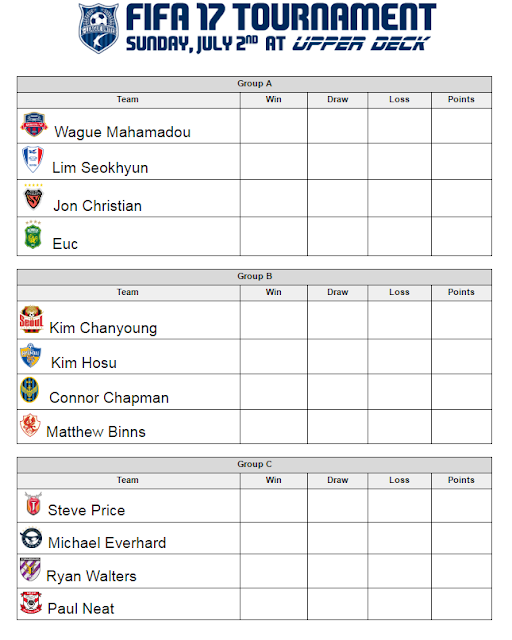This screenshot has width=512, height=640.
Task: Click the FIFA 17 Tournament title text
Action: click(x=281, y=17)
